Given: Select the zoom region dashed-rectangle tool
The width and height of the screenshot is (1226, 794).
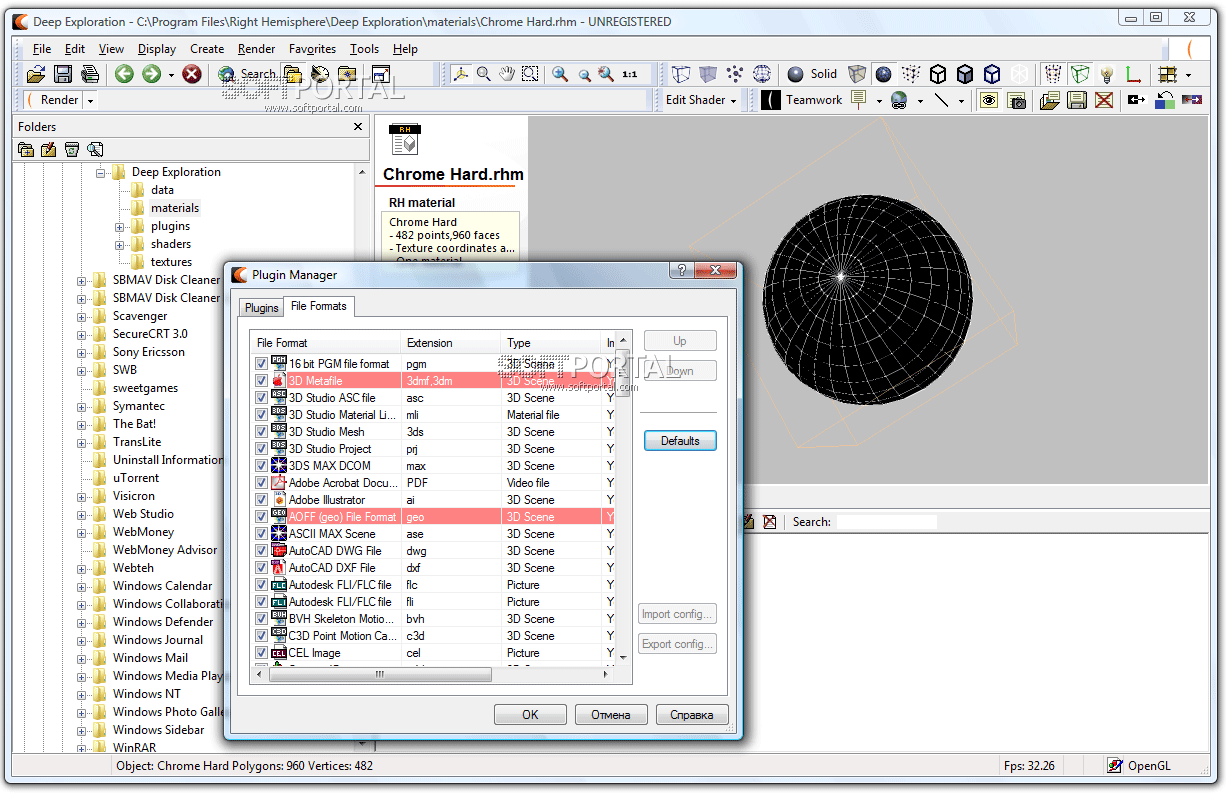Looking at the screenshot, I should [x=530, y=74].
